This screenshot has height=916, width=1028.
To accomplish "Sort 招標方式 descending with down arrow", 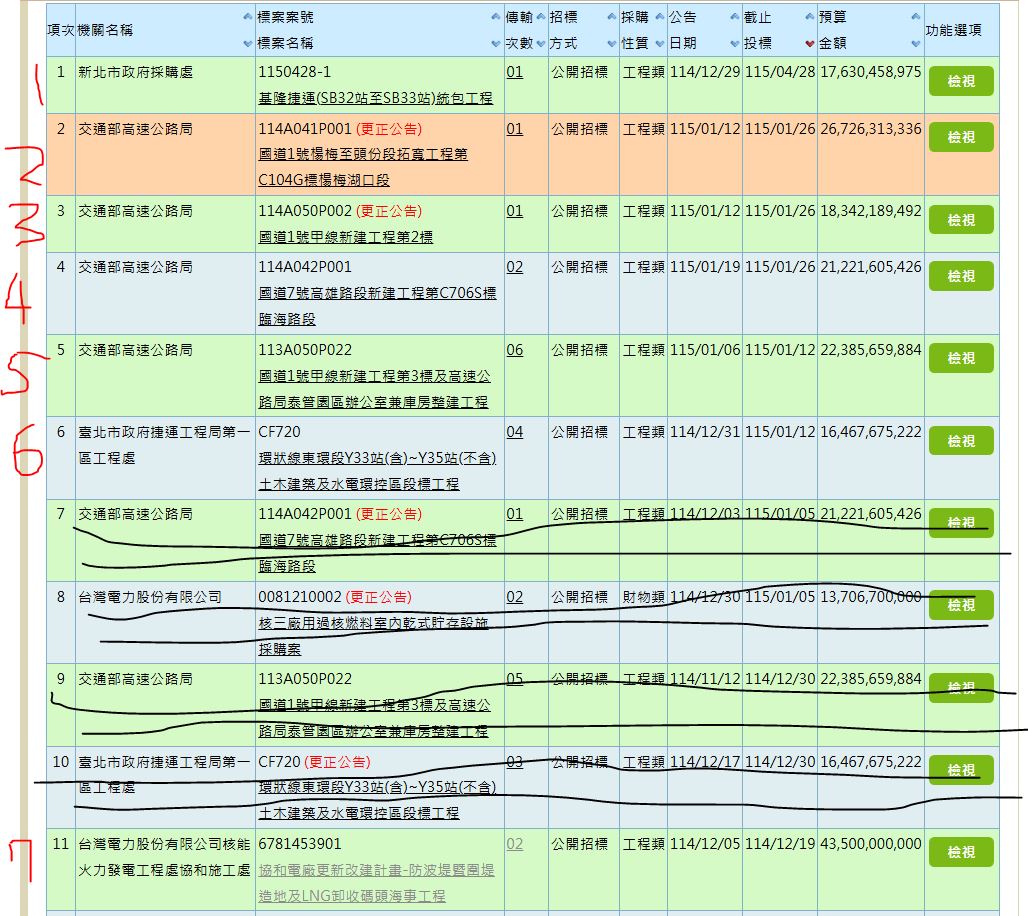I will (611, 44).
